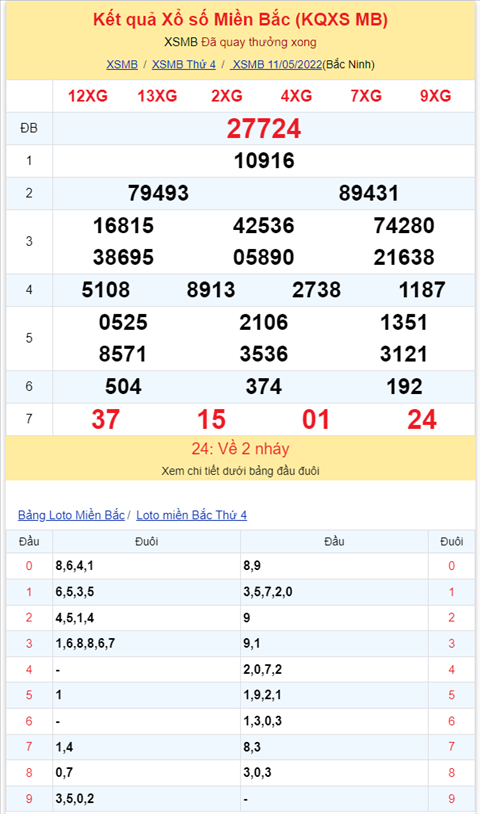Click the fourth prize number 5108
The width and height of the screenshot is (480, 814).
click(106, 290)
